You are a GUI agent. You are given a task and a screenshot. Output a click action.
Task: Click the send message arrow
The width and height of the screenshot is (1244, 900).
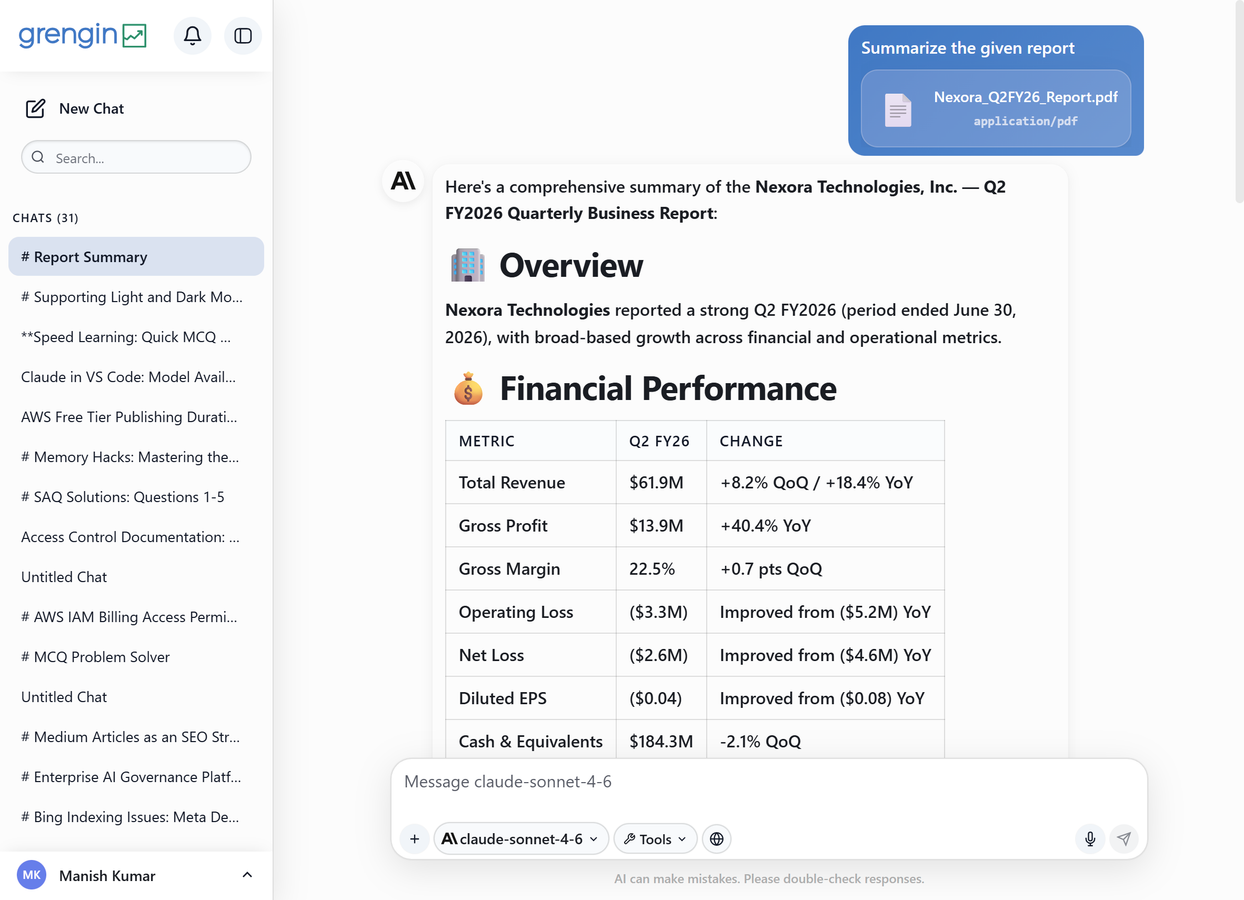pos(1124,839)
